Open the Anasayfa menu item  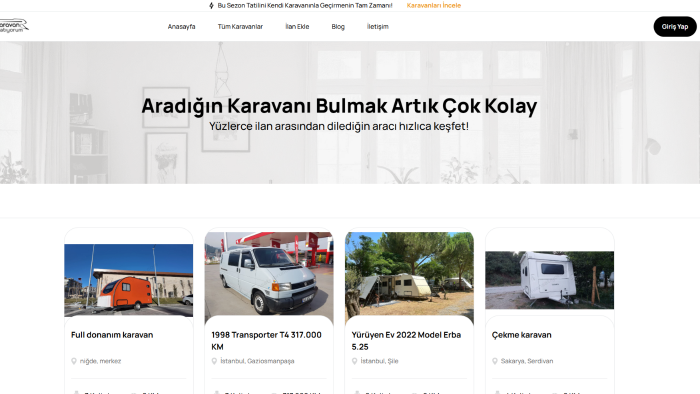pos(181,26)
